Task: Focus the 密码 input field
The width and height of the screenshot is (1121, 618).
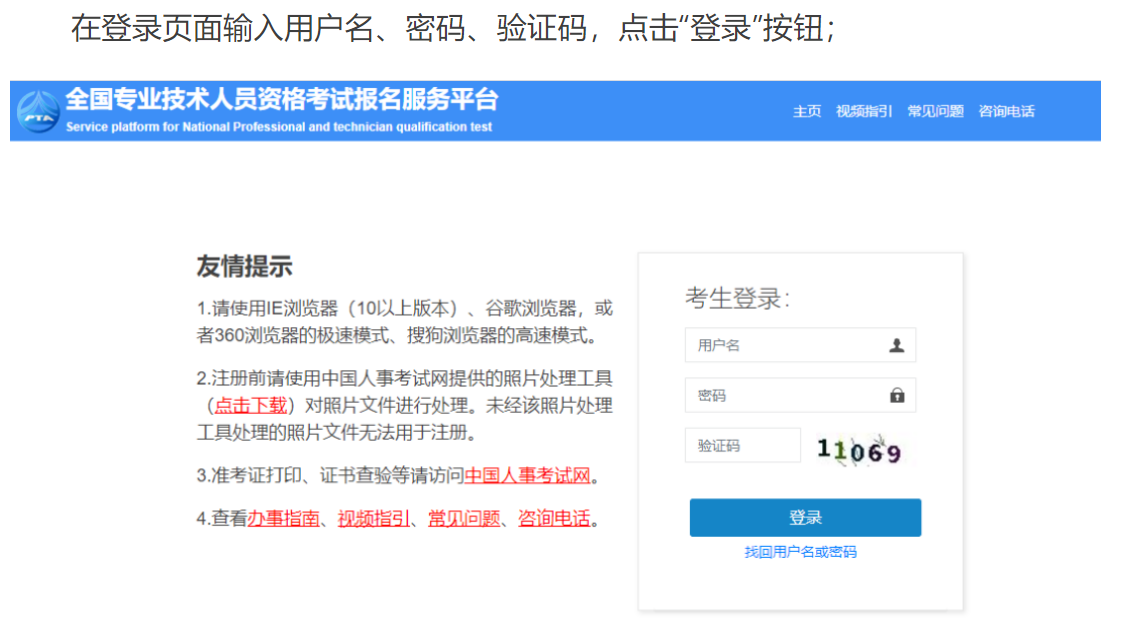Action: [785, 395]
